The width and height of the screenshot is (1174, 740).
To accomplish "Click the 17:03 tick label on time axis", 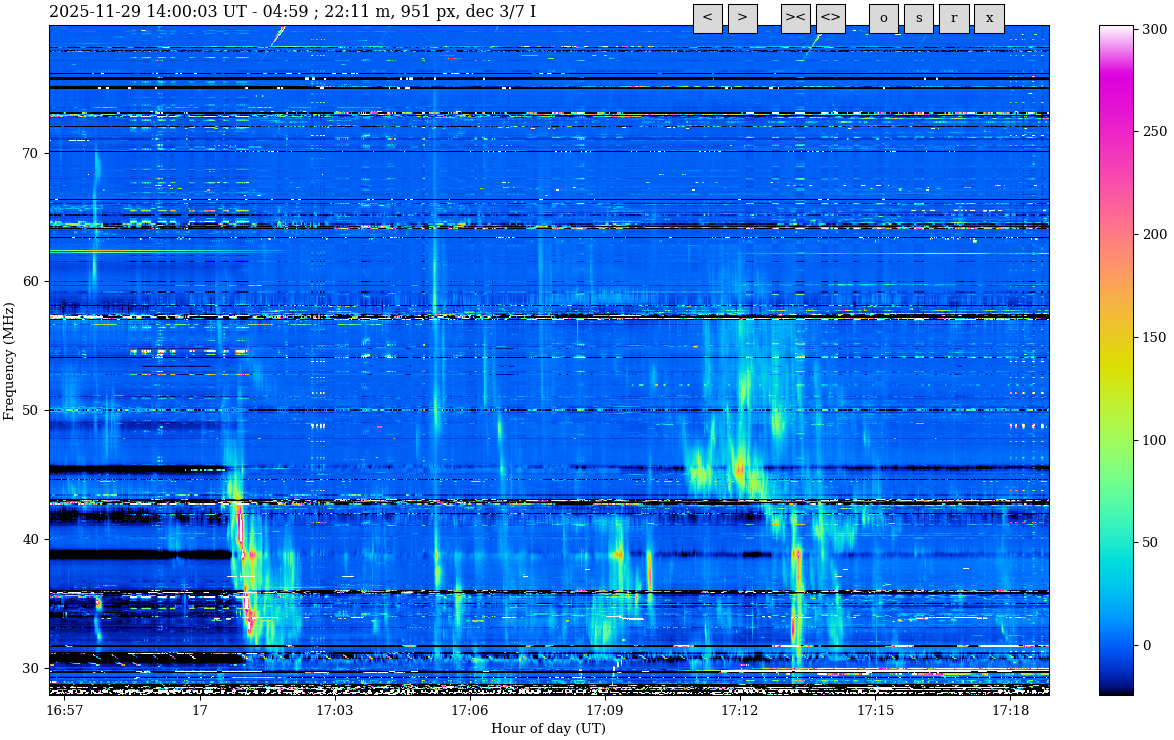I will pyautogui.click(x=335, y=710).
